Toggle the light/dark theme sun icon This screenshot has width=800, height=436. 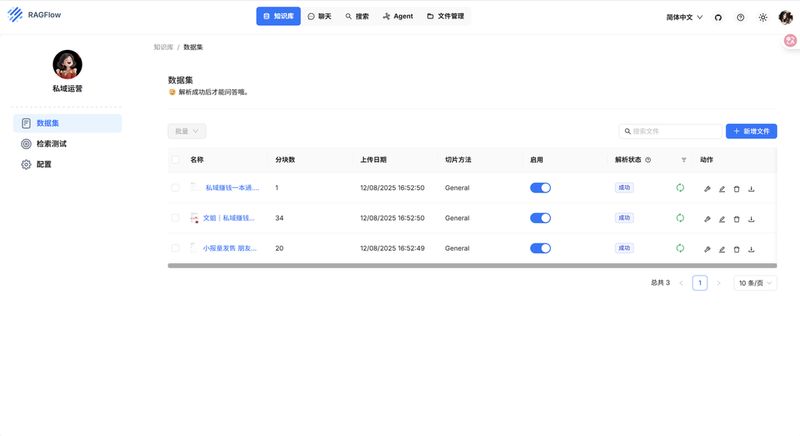(x=763, y=17)
